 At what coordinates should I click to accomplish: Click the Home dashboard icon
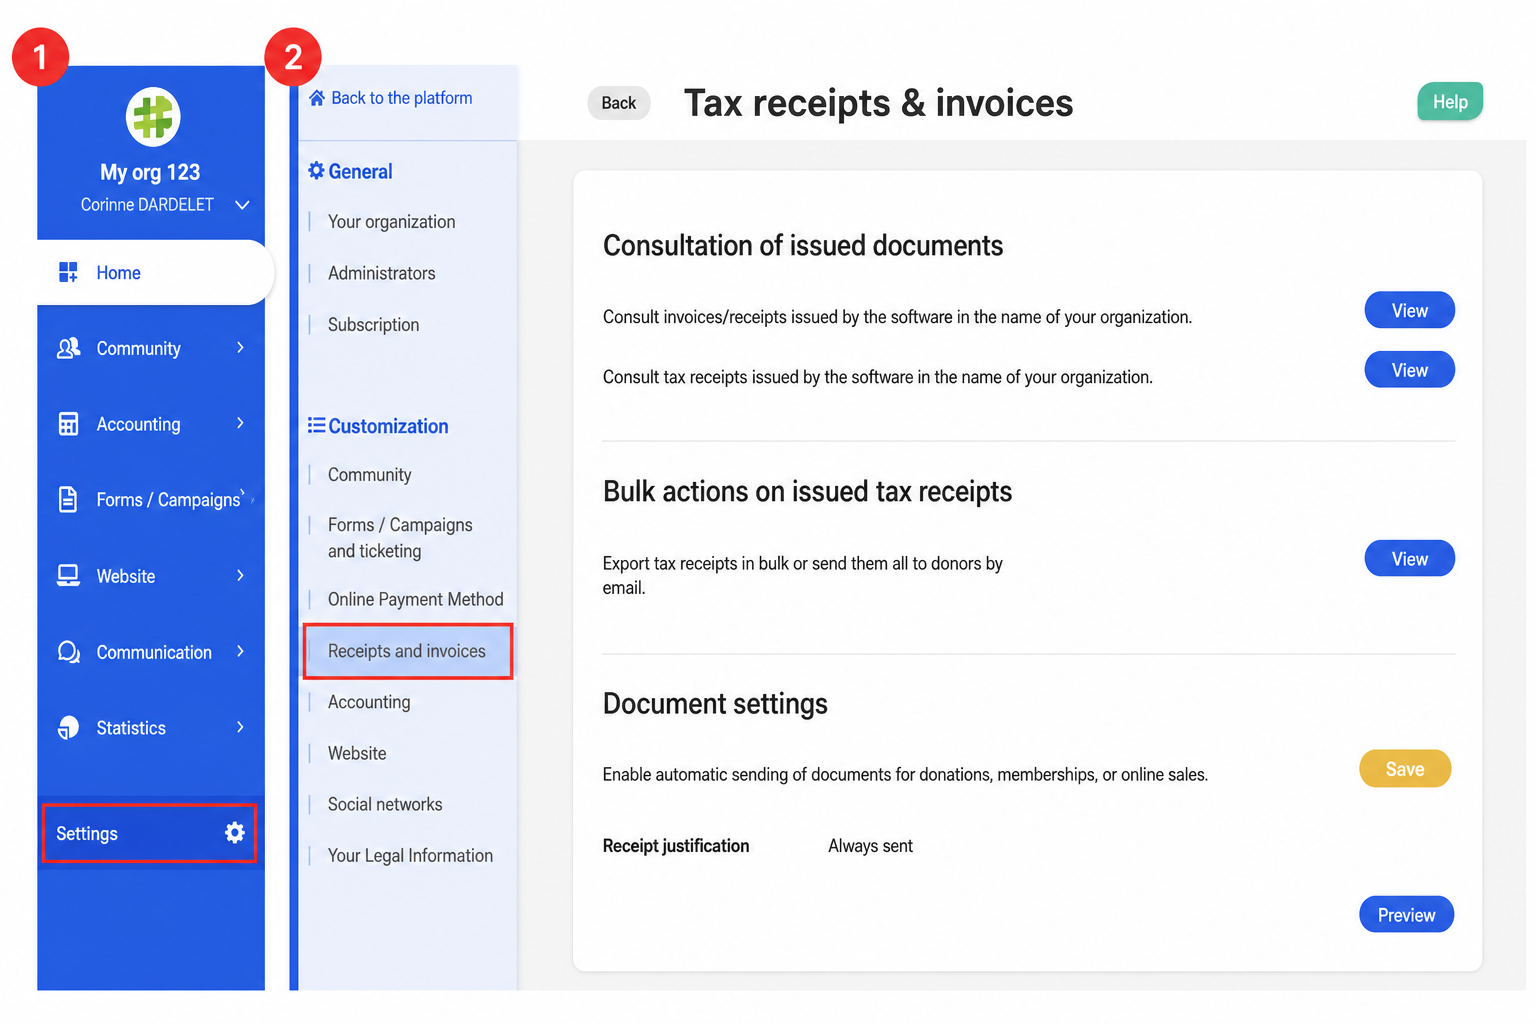coord(68,272)
